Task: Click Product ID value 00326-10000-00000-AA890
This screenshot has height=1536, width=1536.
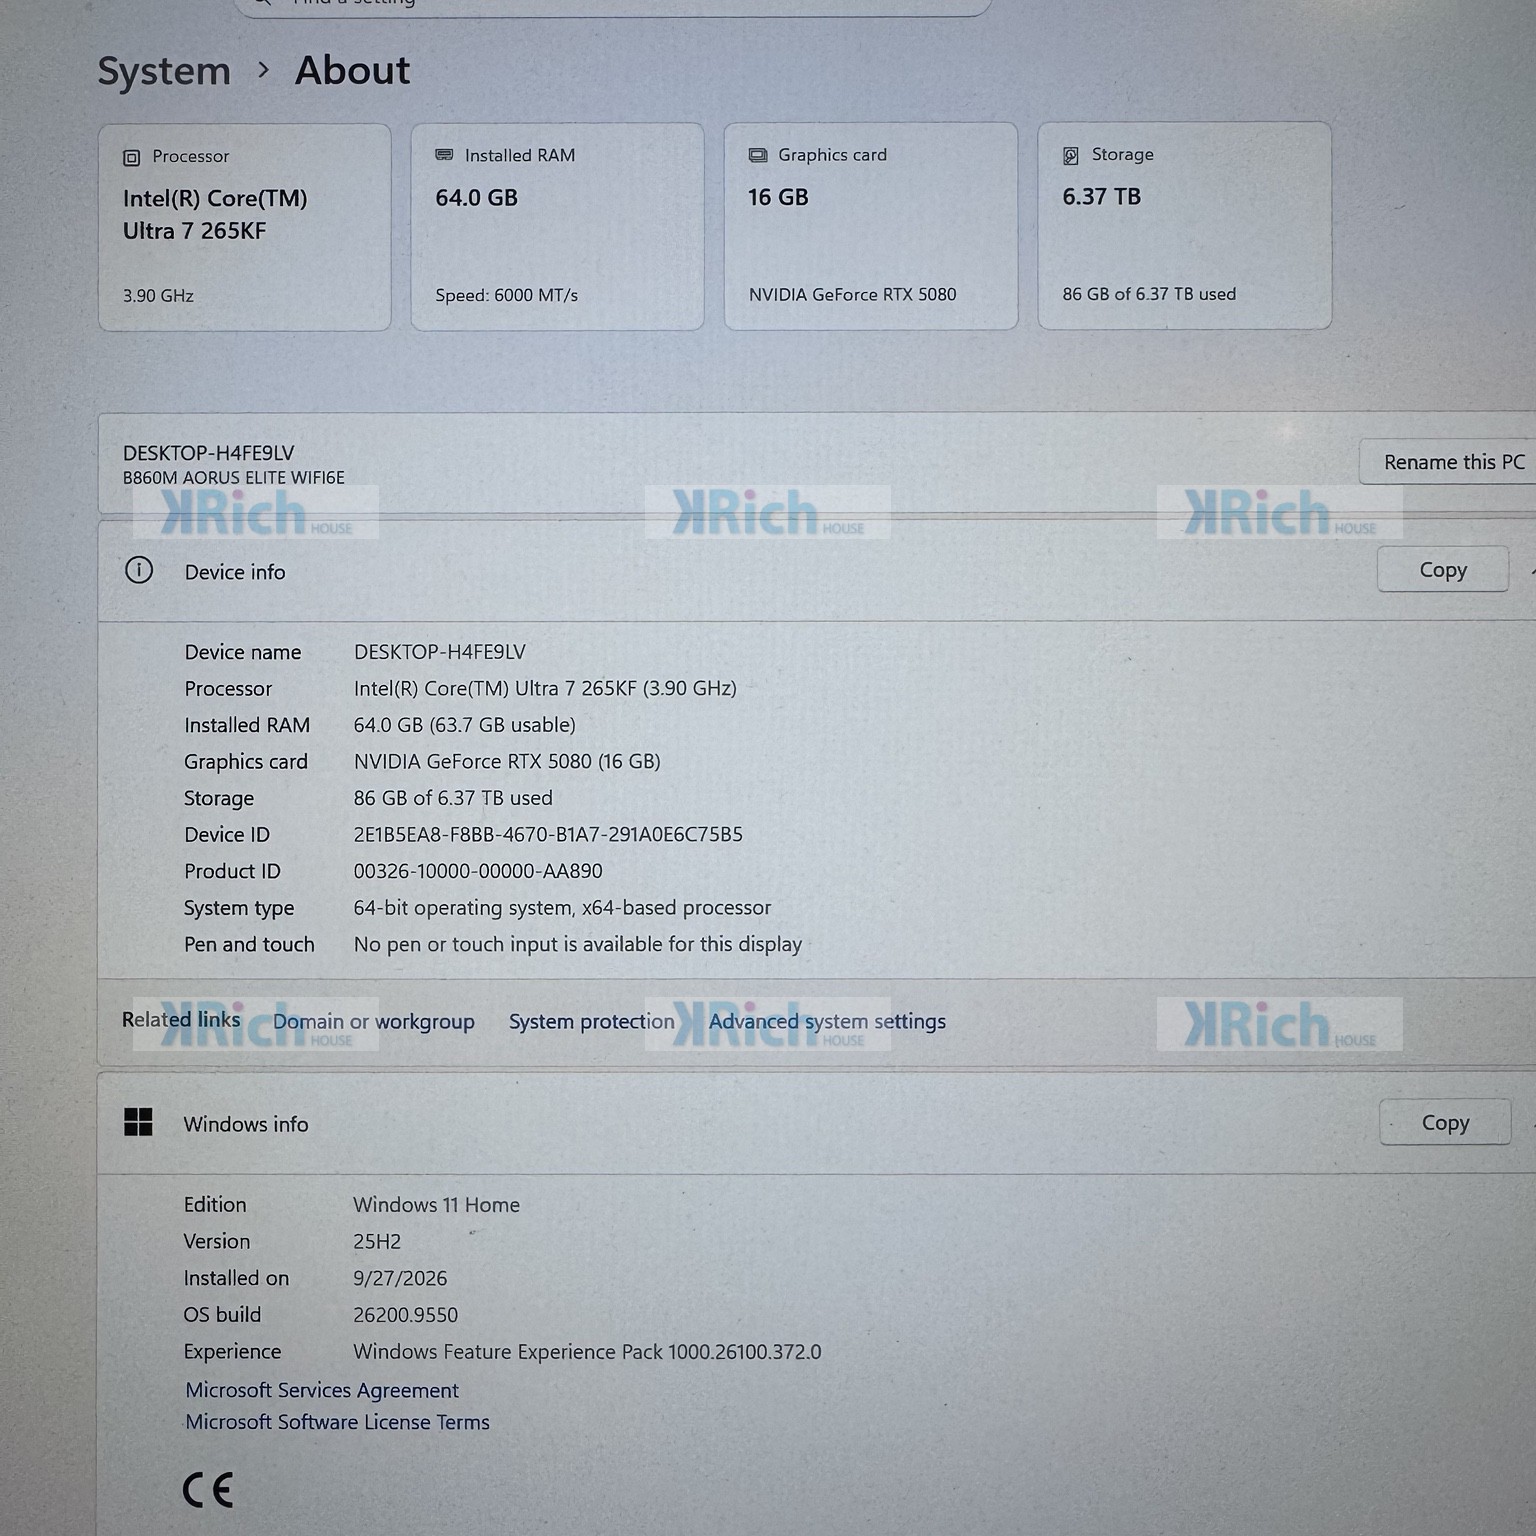Action: 478,871
